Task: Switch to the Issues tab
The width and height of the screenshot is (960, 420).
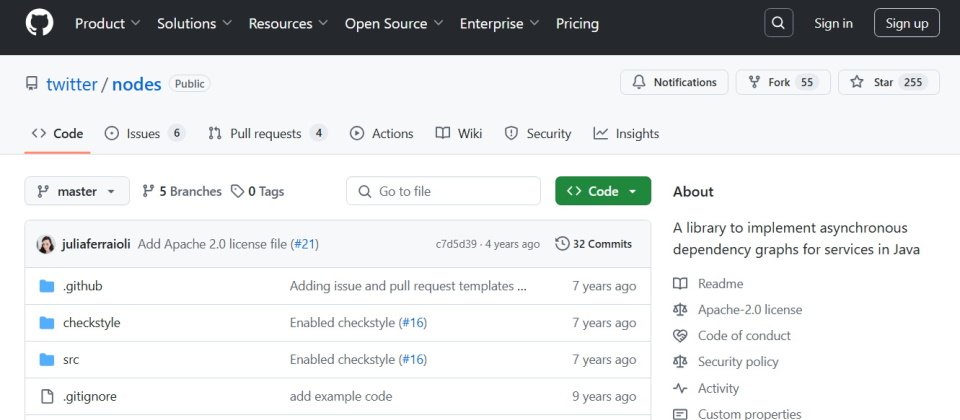Action: point(144,133)
